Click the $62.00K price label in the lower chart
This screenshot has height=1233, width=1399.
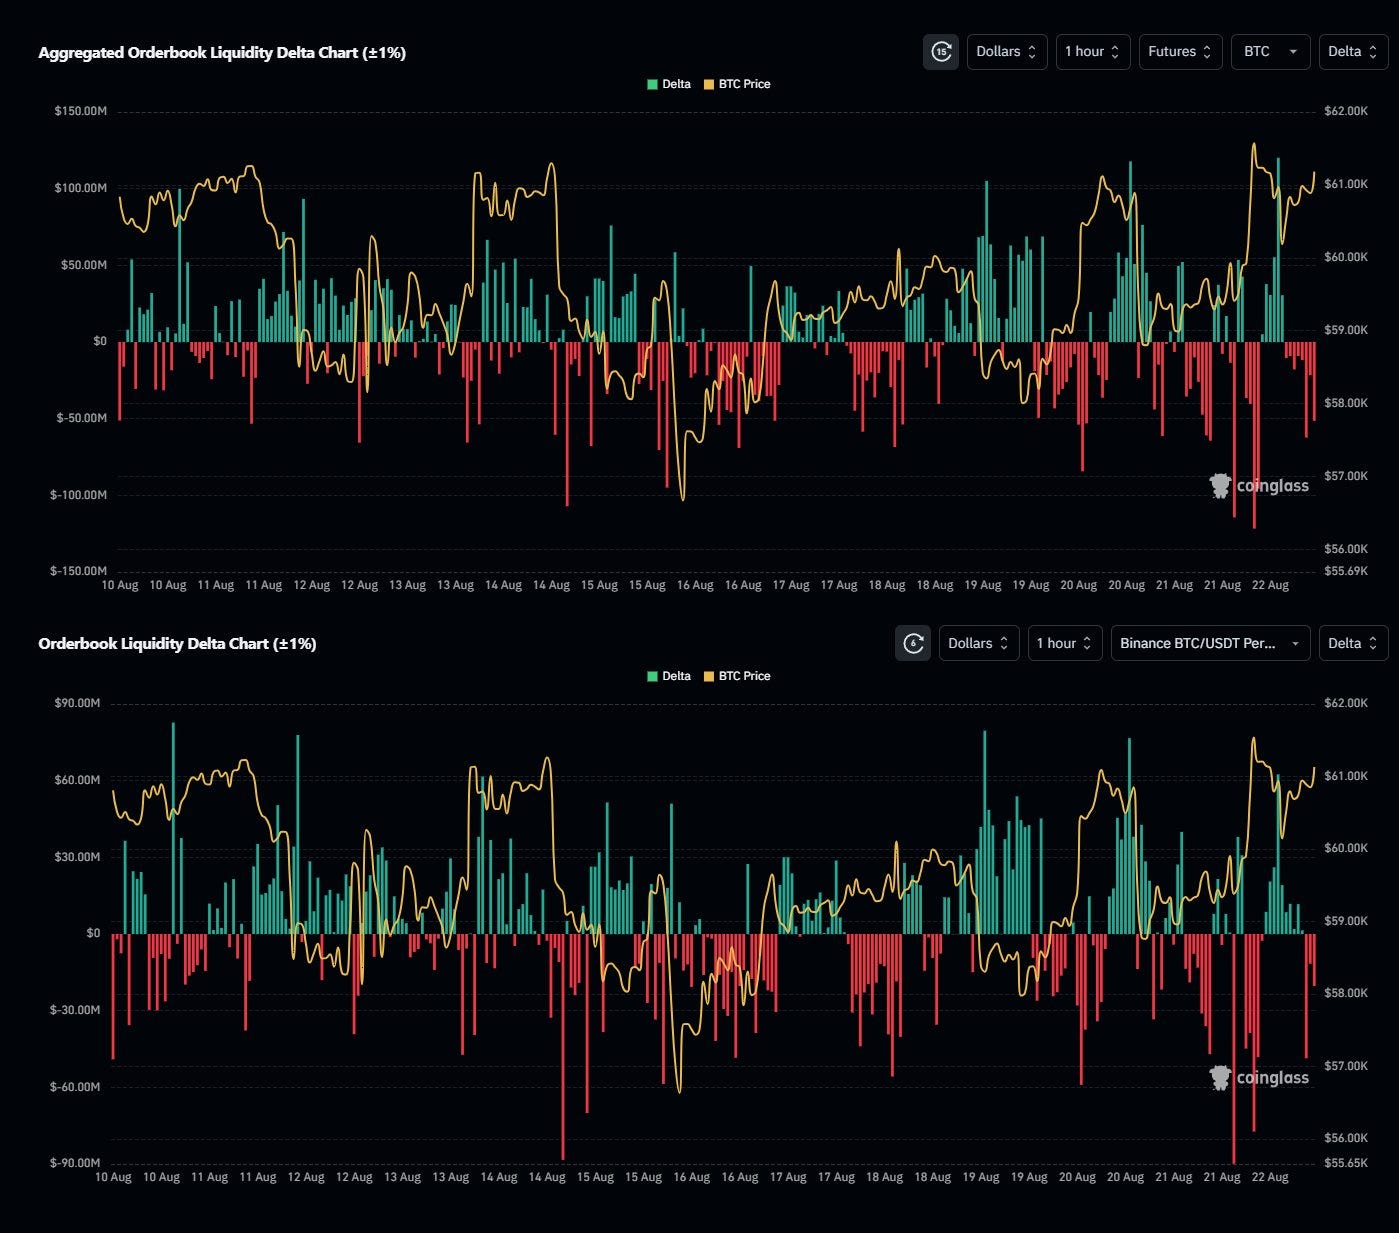[1345, 703]
